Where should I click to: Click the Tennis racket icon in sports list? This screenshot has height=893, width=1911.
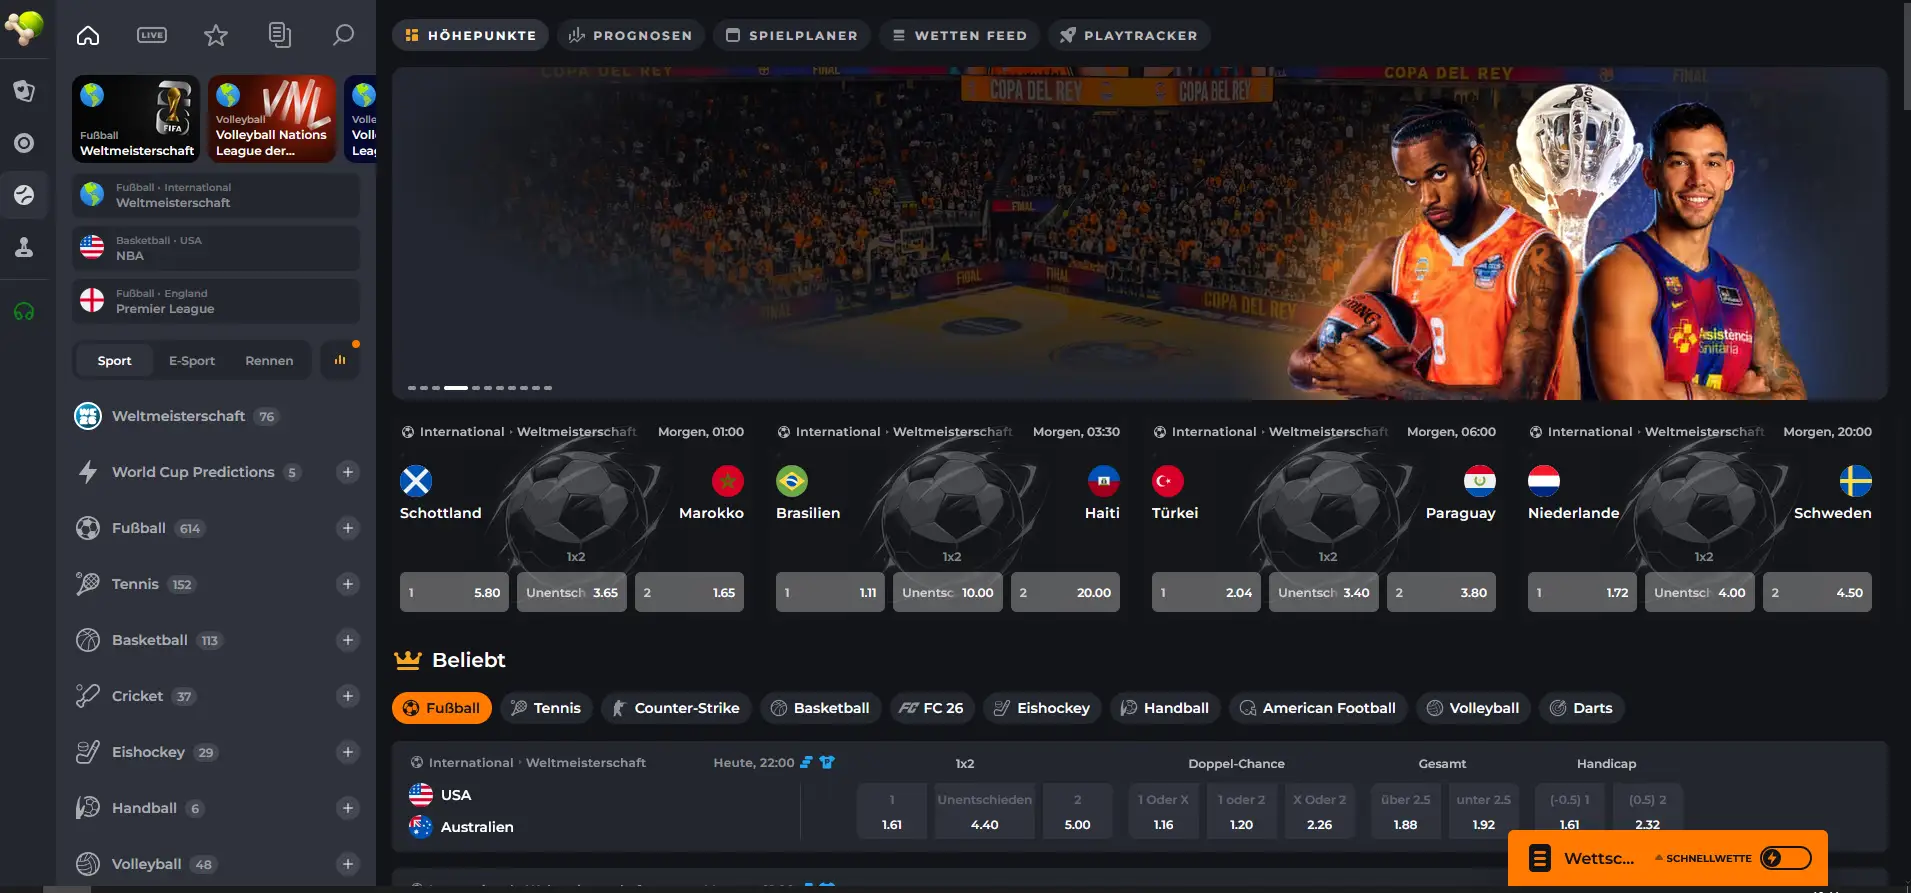pos(88,584)
